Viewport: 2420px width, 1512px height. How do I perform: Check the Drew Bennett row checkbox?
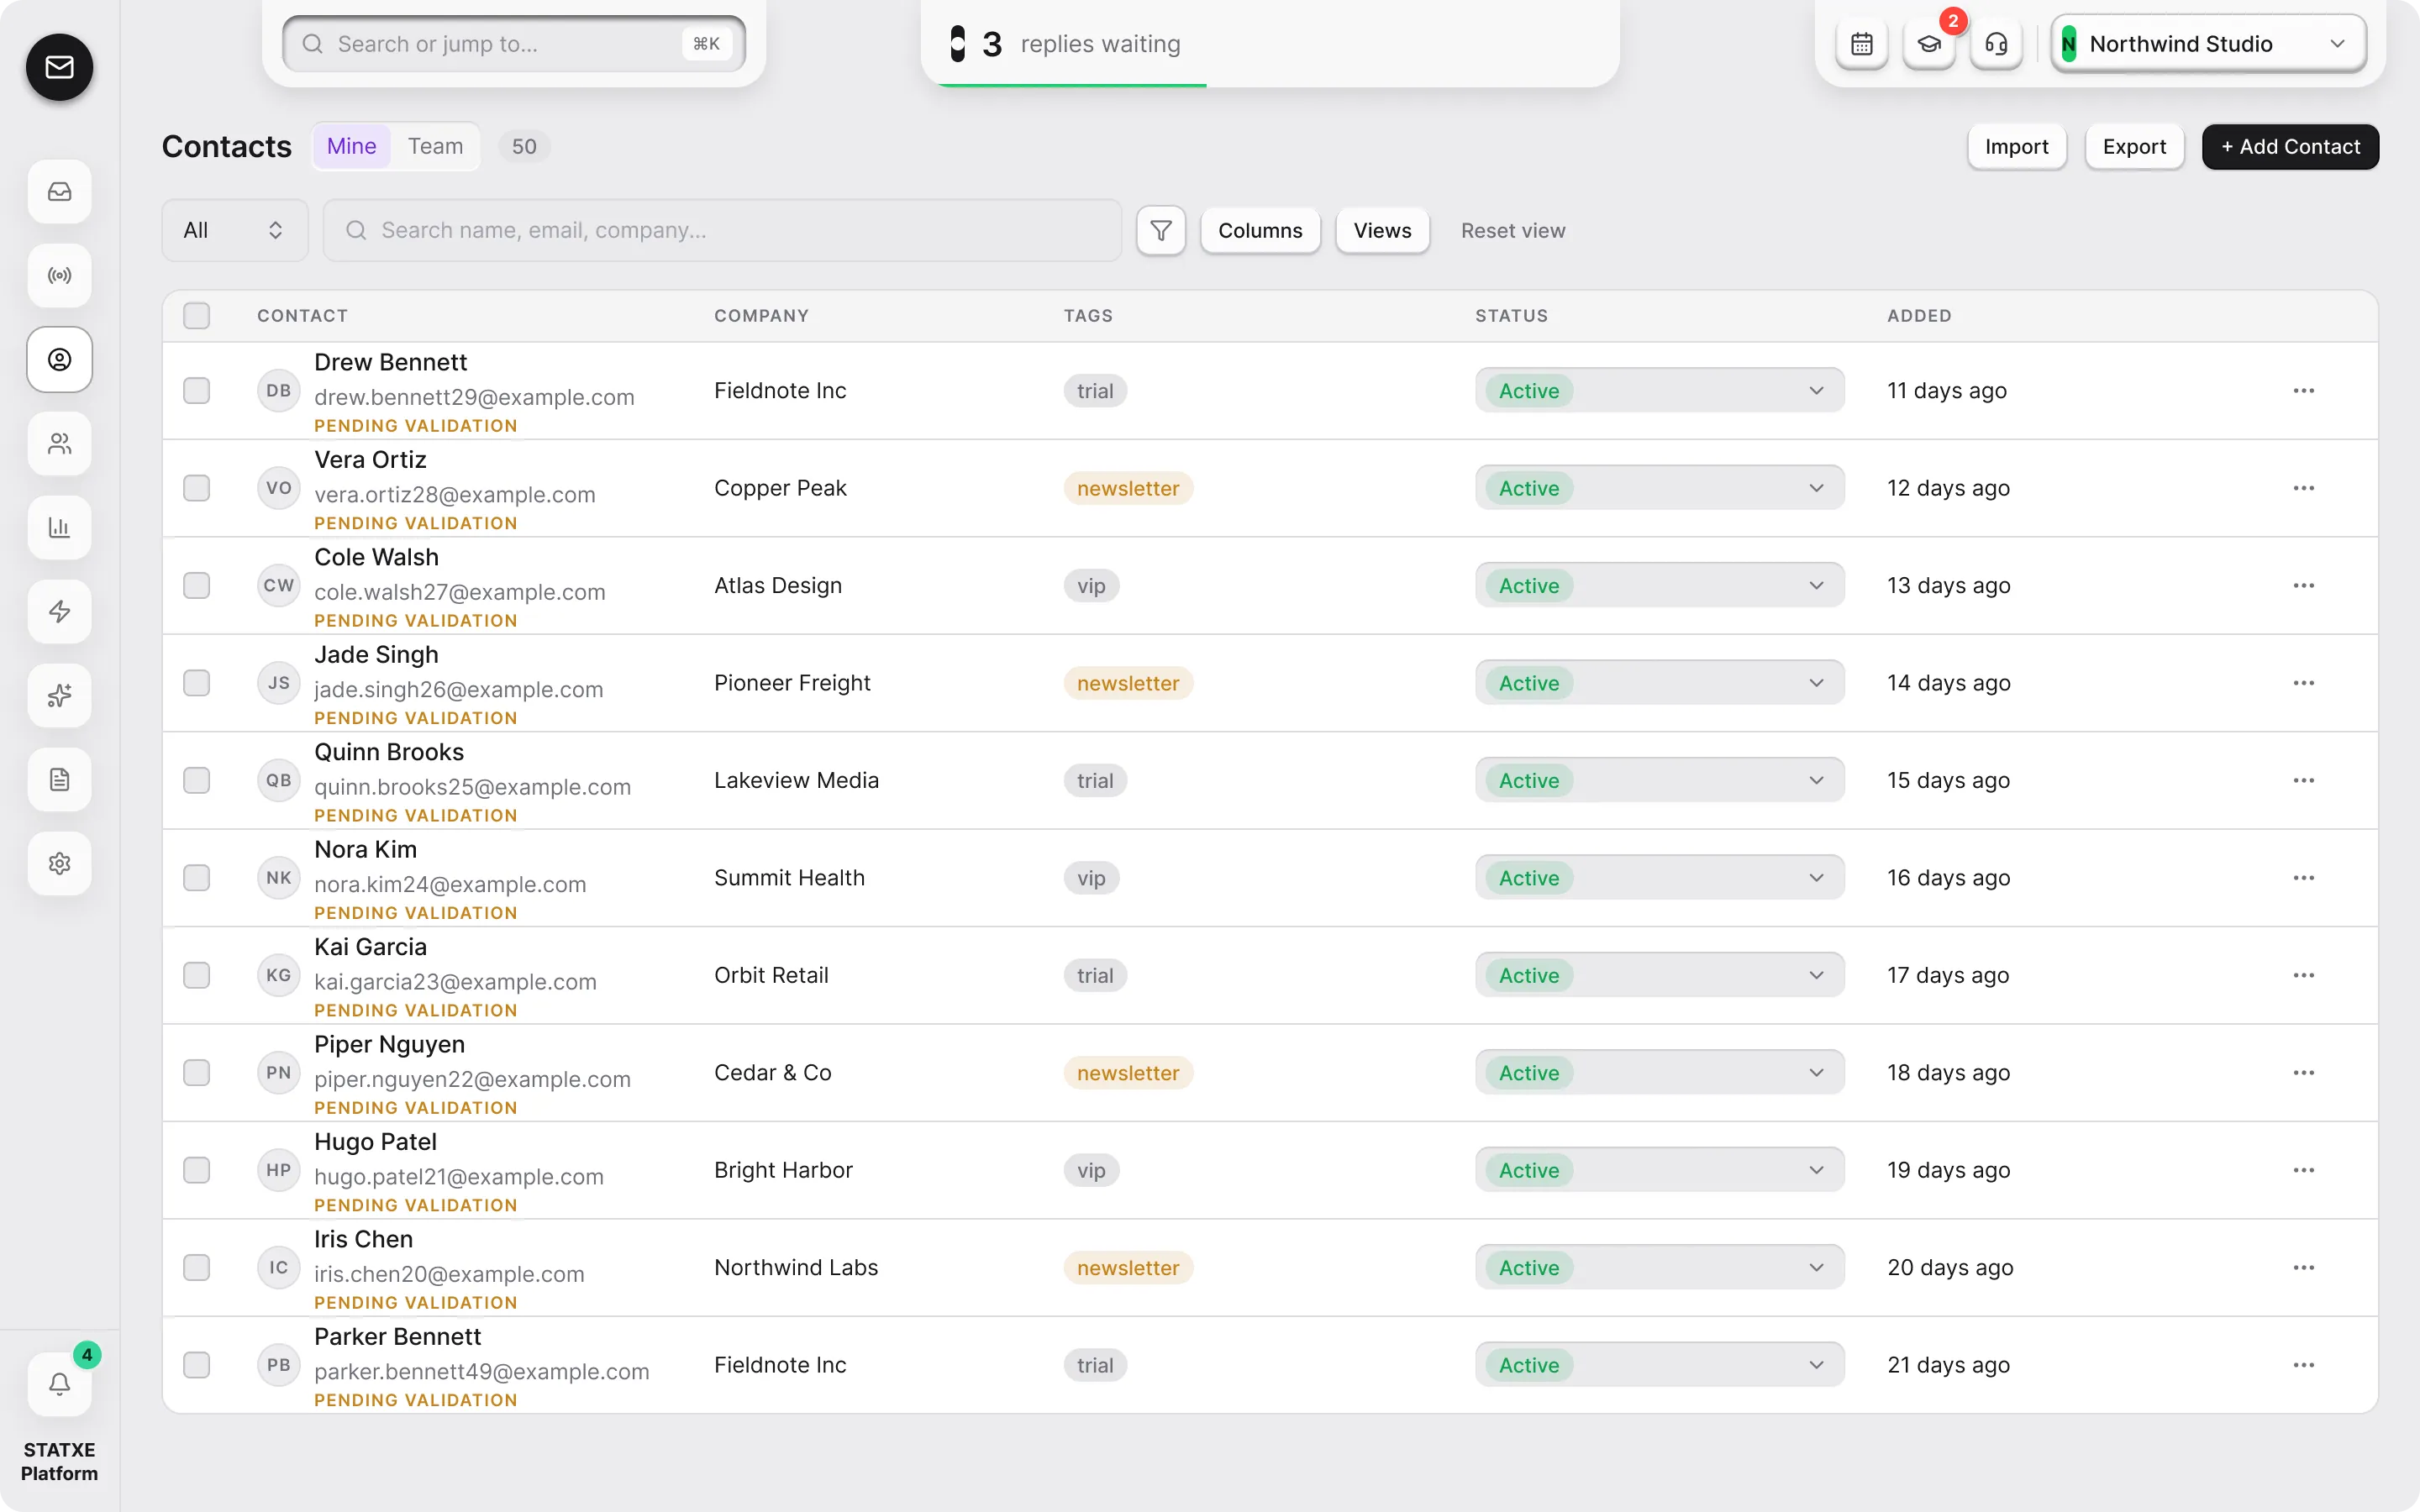point(197,391)
